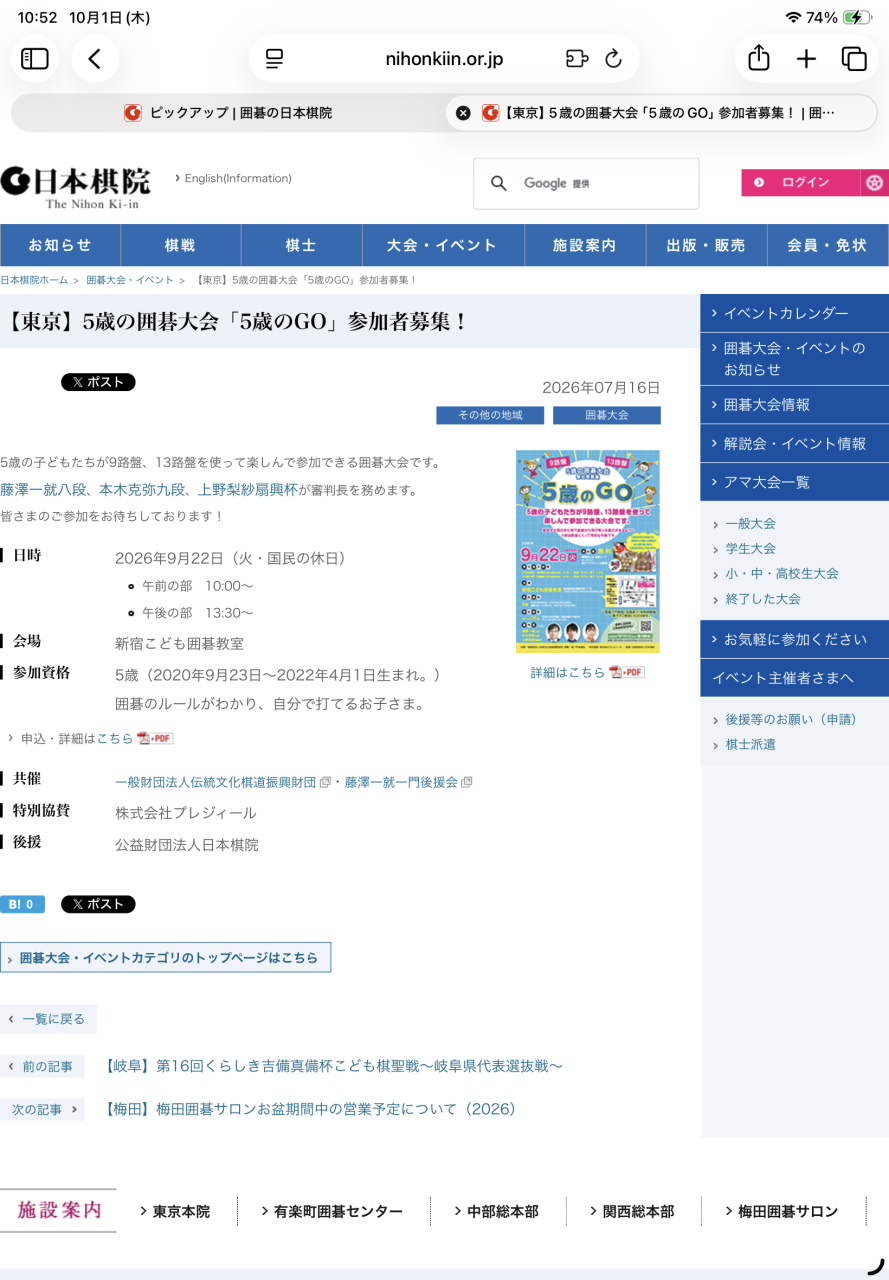Show the tab overview grid
889x1280 pixels.
[854, 59]
